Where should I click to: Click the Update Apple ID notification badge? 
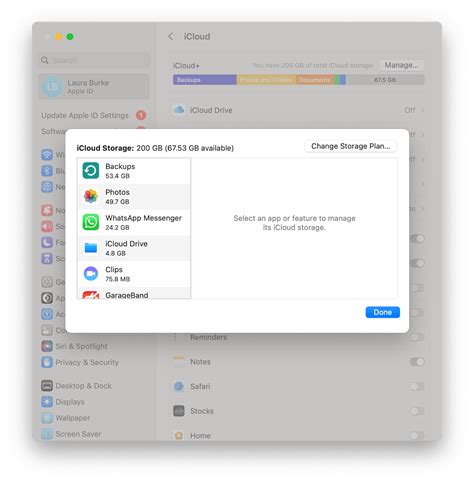click(x=141, y=115)
